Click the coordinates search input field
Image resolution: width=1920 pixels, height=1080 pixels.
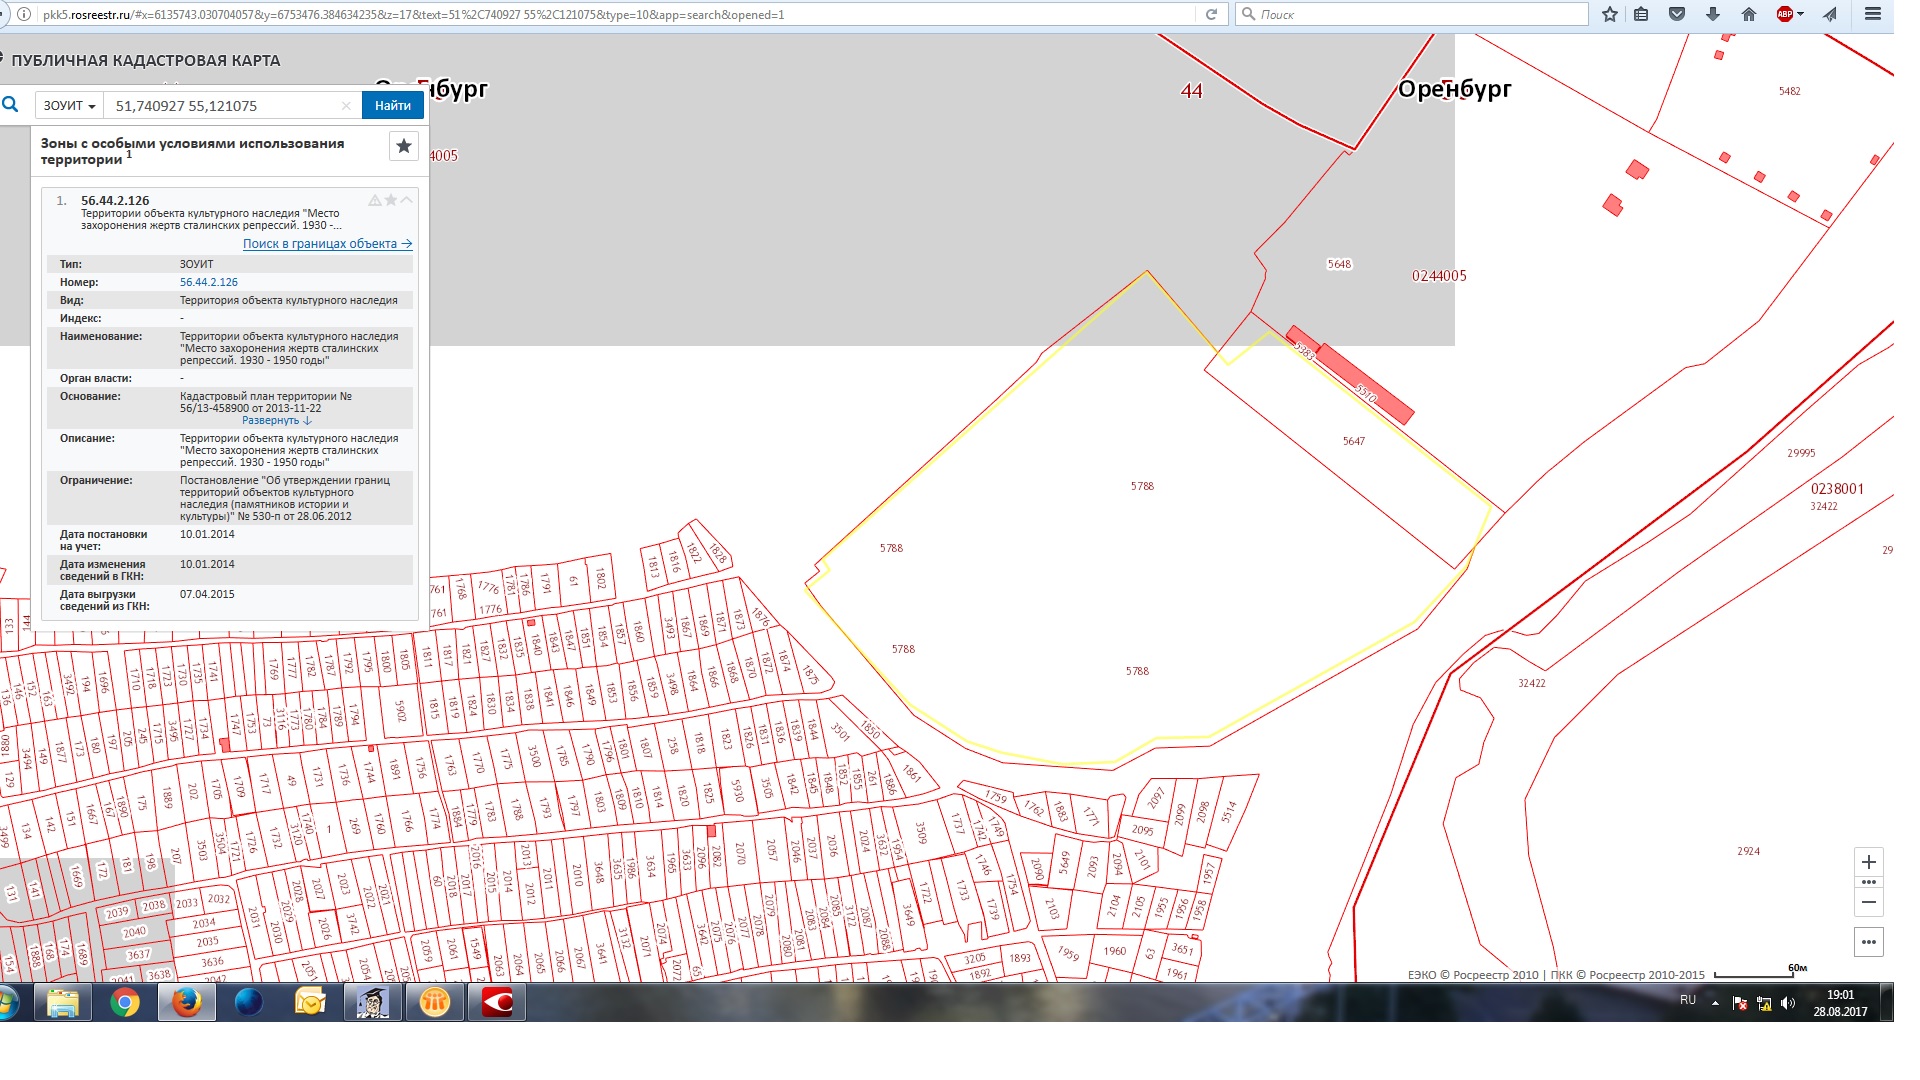[x=220, y=105]
